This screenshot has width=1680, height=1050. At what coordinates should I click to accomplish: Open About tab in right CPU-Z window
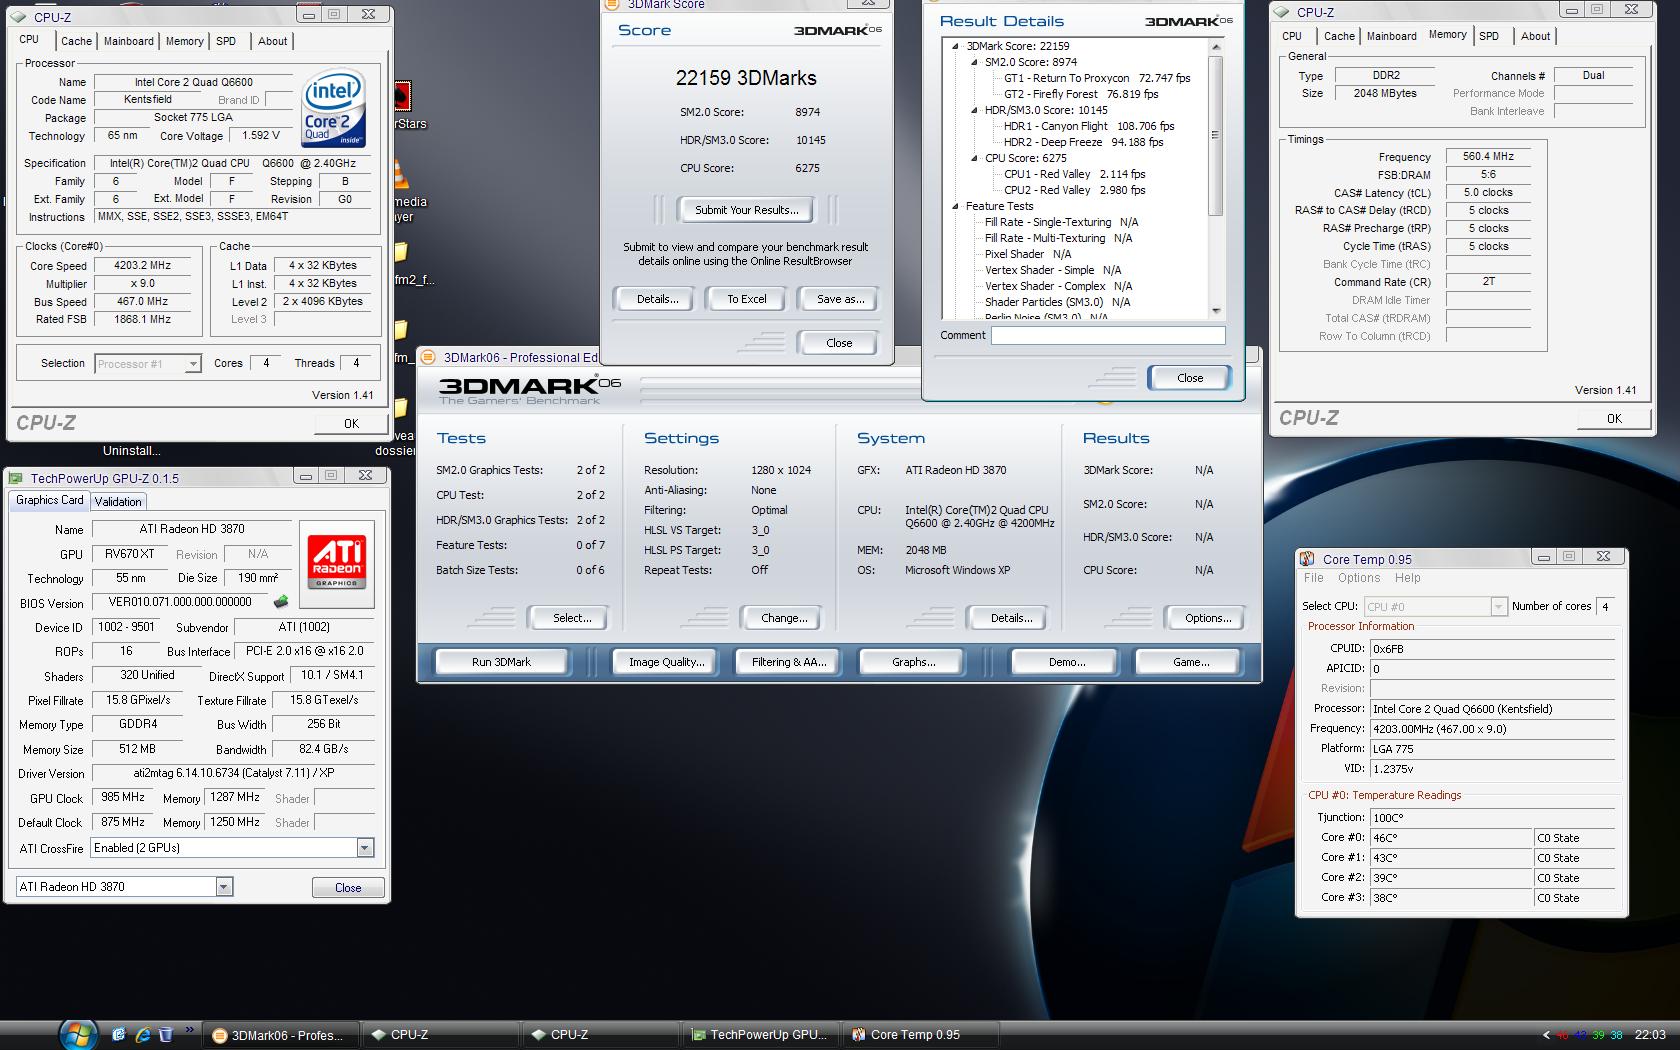pos(1535,36)
